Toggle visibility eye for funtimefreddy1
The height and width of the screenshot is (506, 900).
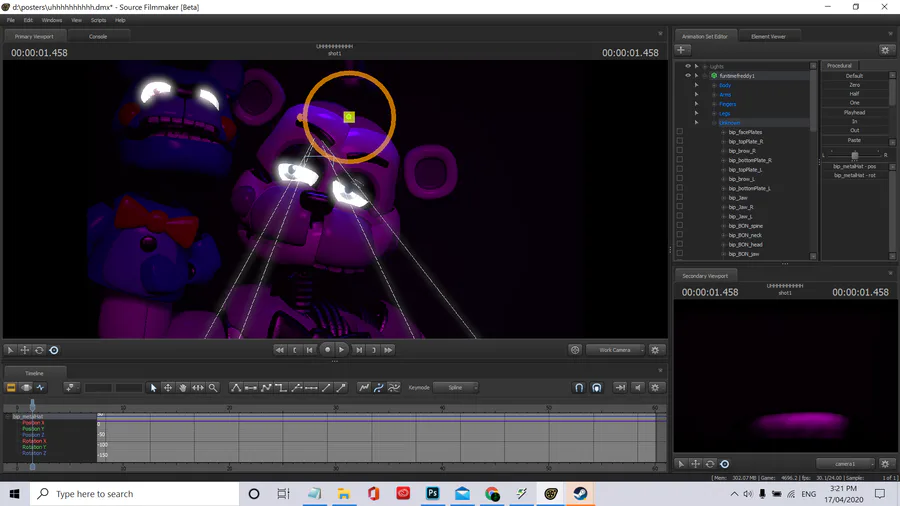[688, 75]
